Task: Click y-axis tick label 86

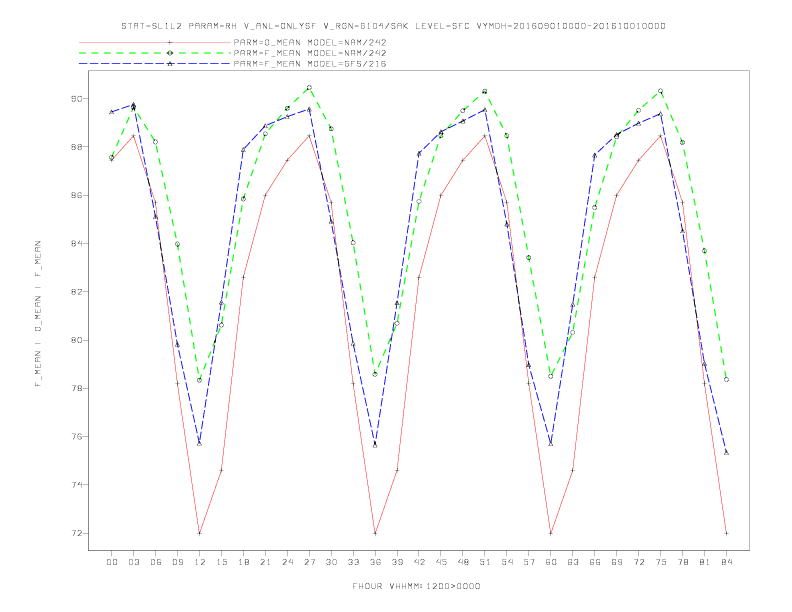Action: 76,195
